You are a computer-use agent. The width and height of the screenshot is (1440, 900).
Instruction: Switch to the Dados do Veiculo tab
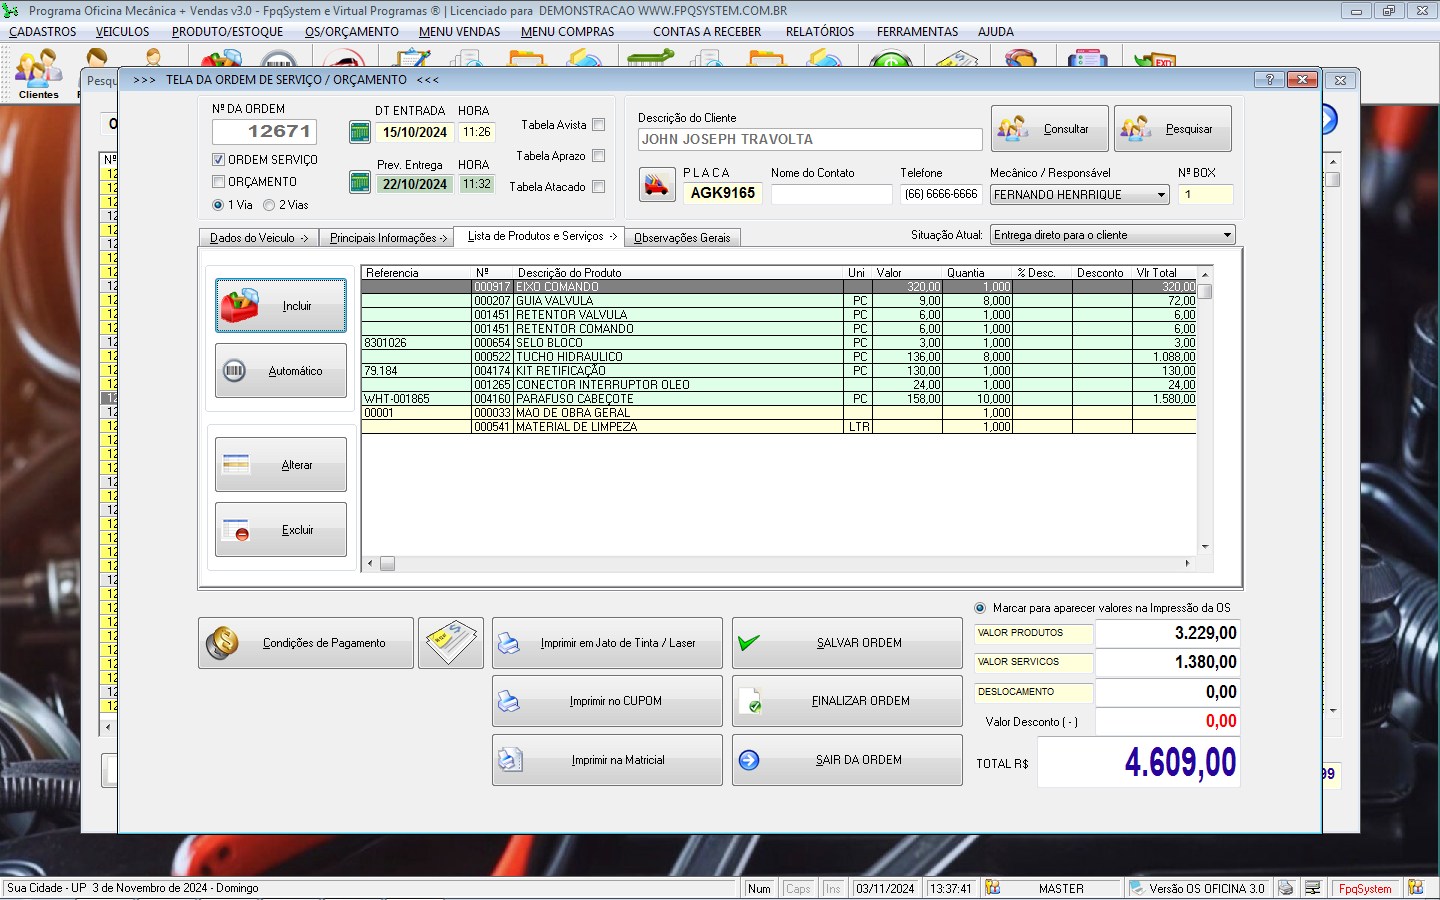pyautogui.click(x=259, y=238)
